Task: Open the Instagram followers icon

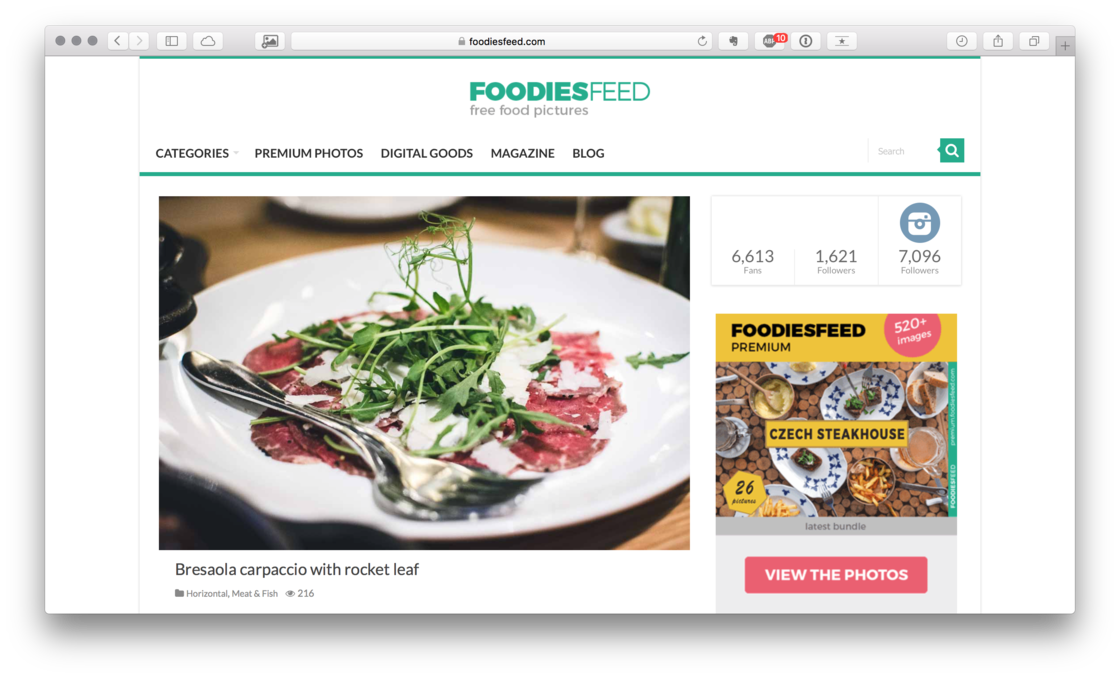Action: click(x=919, y=223)
